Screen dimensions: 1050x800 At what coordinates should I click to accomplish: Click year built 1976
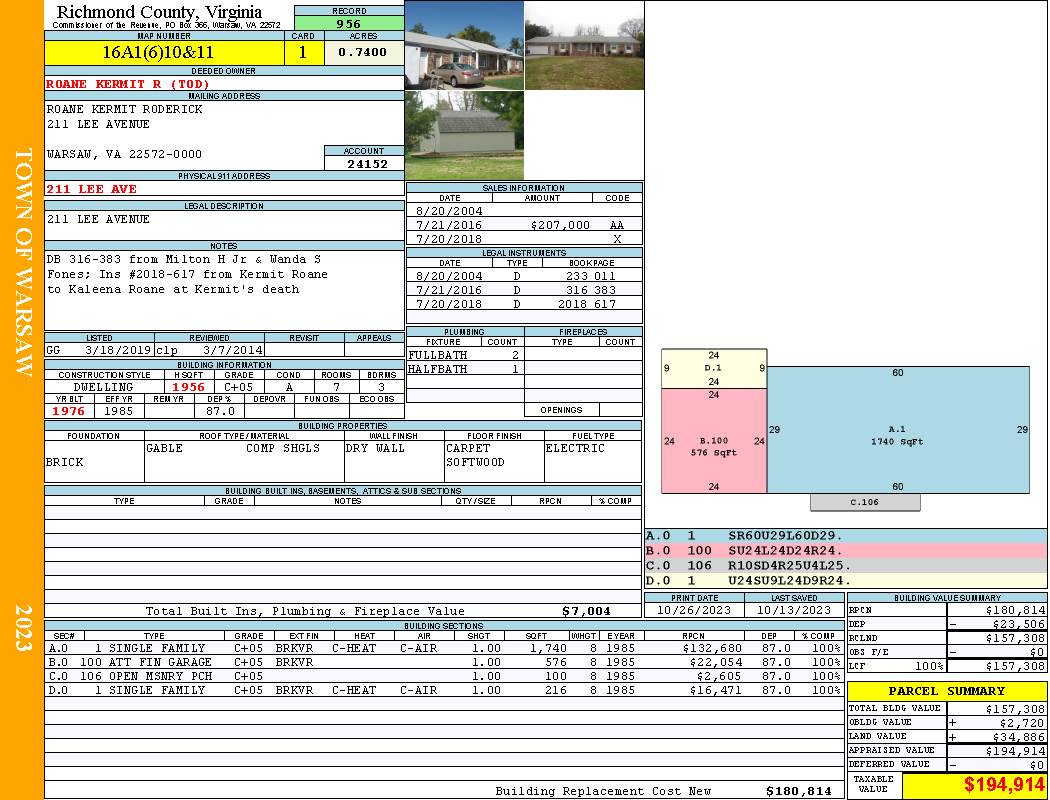coord(69,411)
